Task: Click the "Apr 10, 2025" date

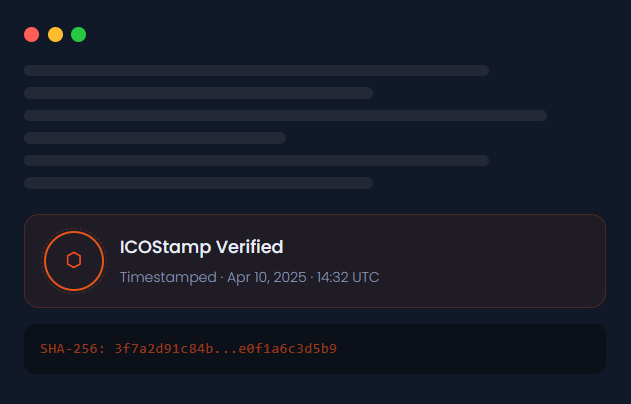Action: [265, 277]
